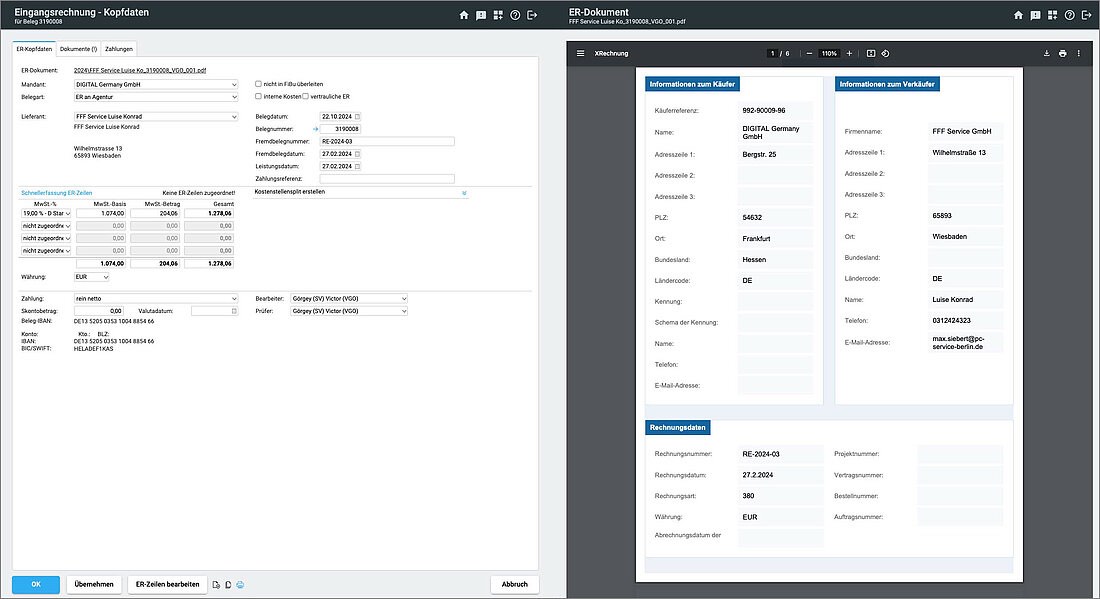Open the 19,00 % MwSt dropdown
The height and width of the screenshot is (599, 1100).
(x=46, y=213)
